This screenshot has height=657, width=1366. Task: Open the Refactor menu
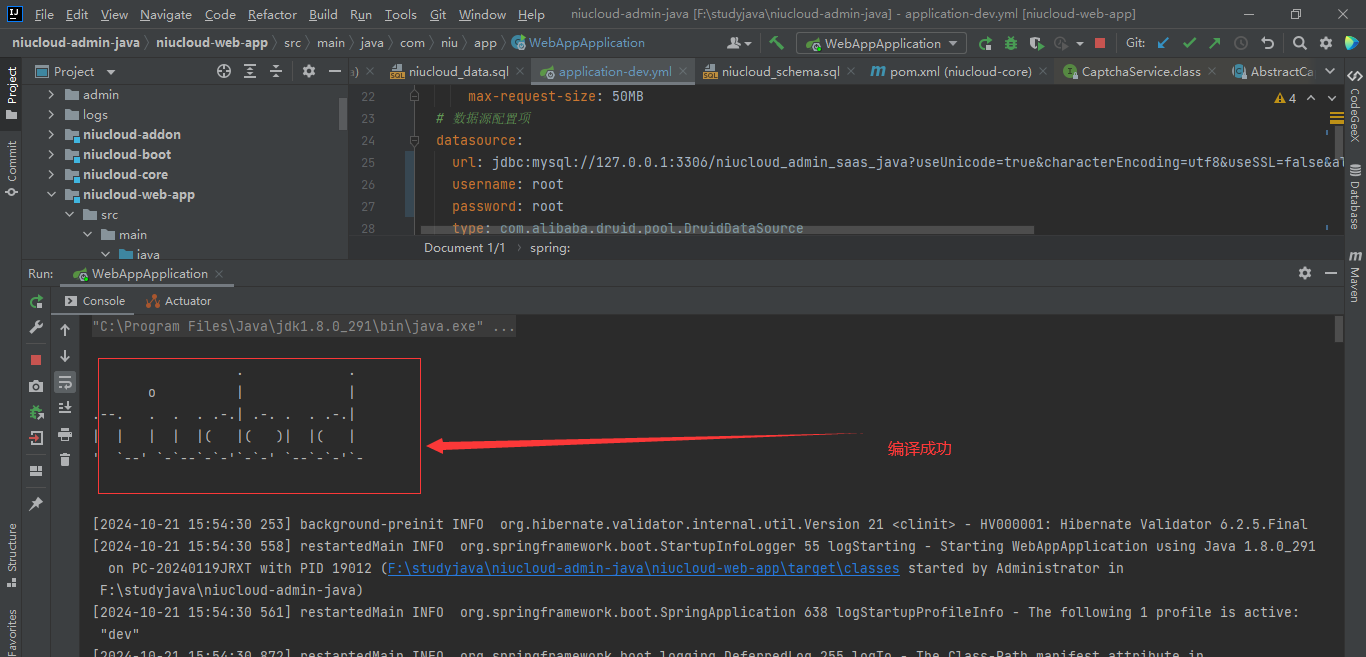(x=272, y=14)
